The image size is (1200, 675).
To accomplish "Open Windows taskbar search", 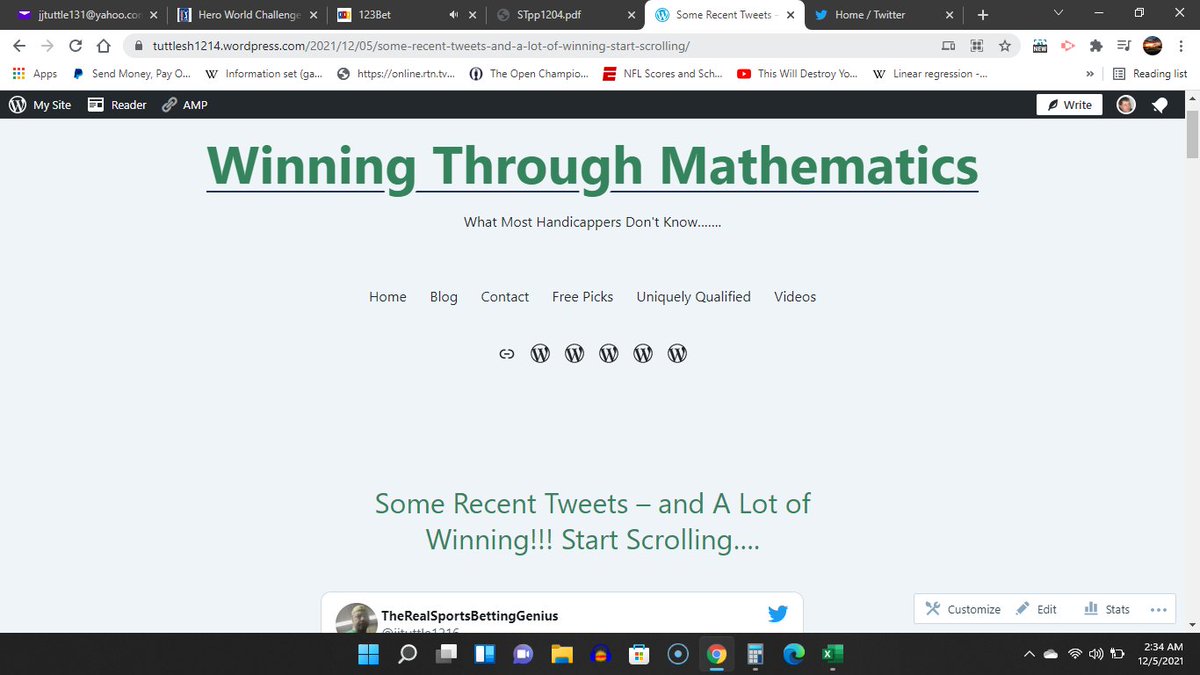I will point(408,654).
